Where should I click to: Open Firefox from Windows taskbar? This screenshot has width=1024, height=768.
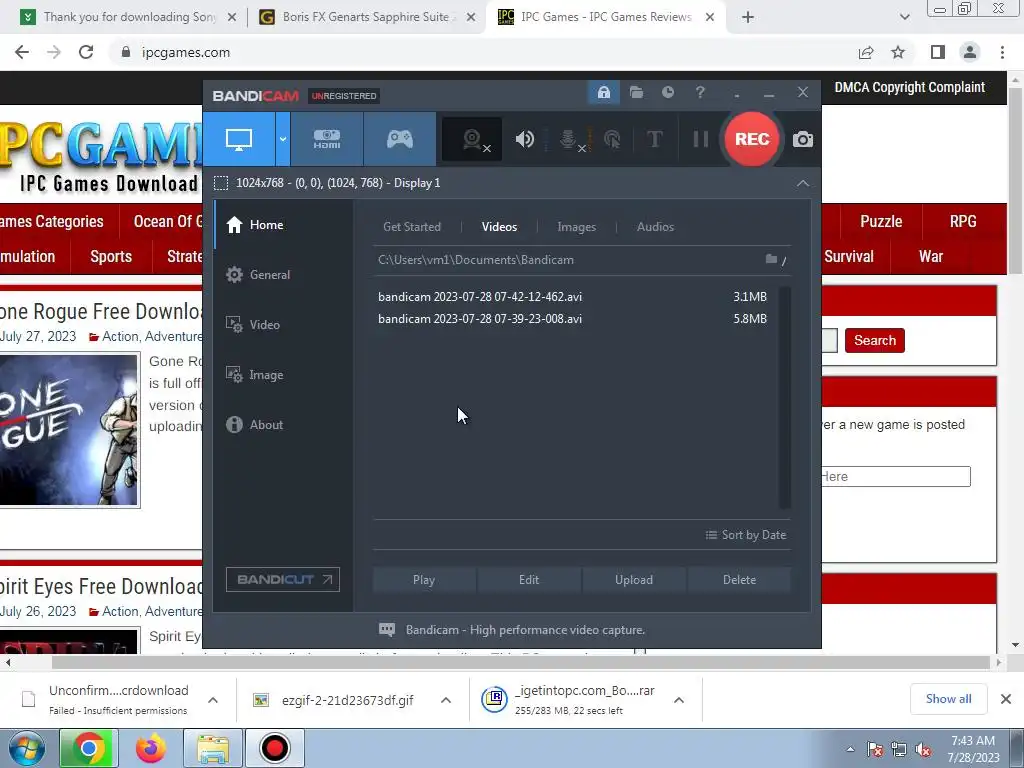coord(151,748)
